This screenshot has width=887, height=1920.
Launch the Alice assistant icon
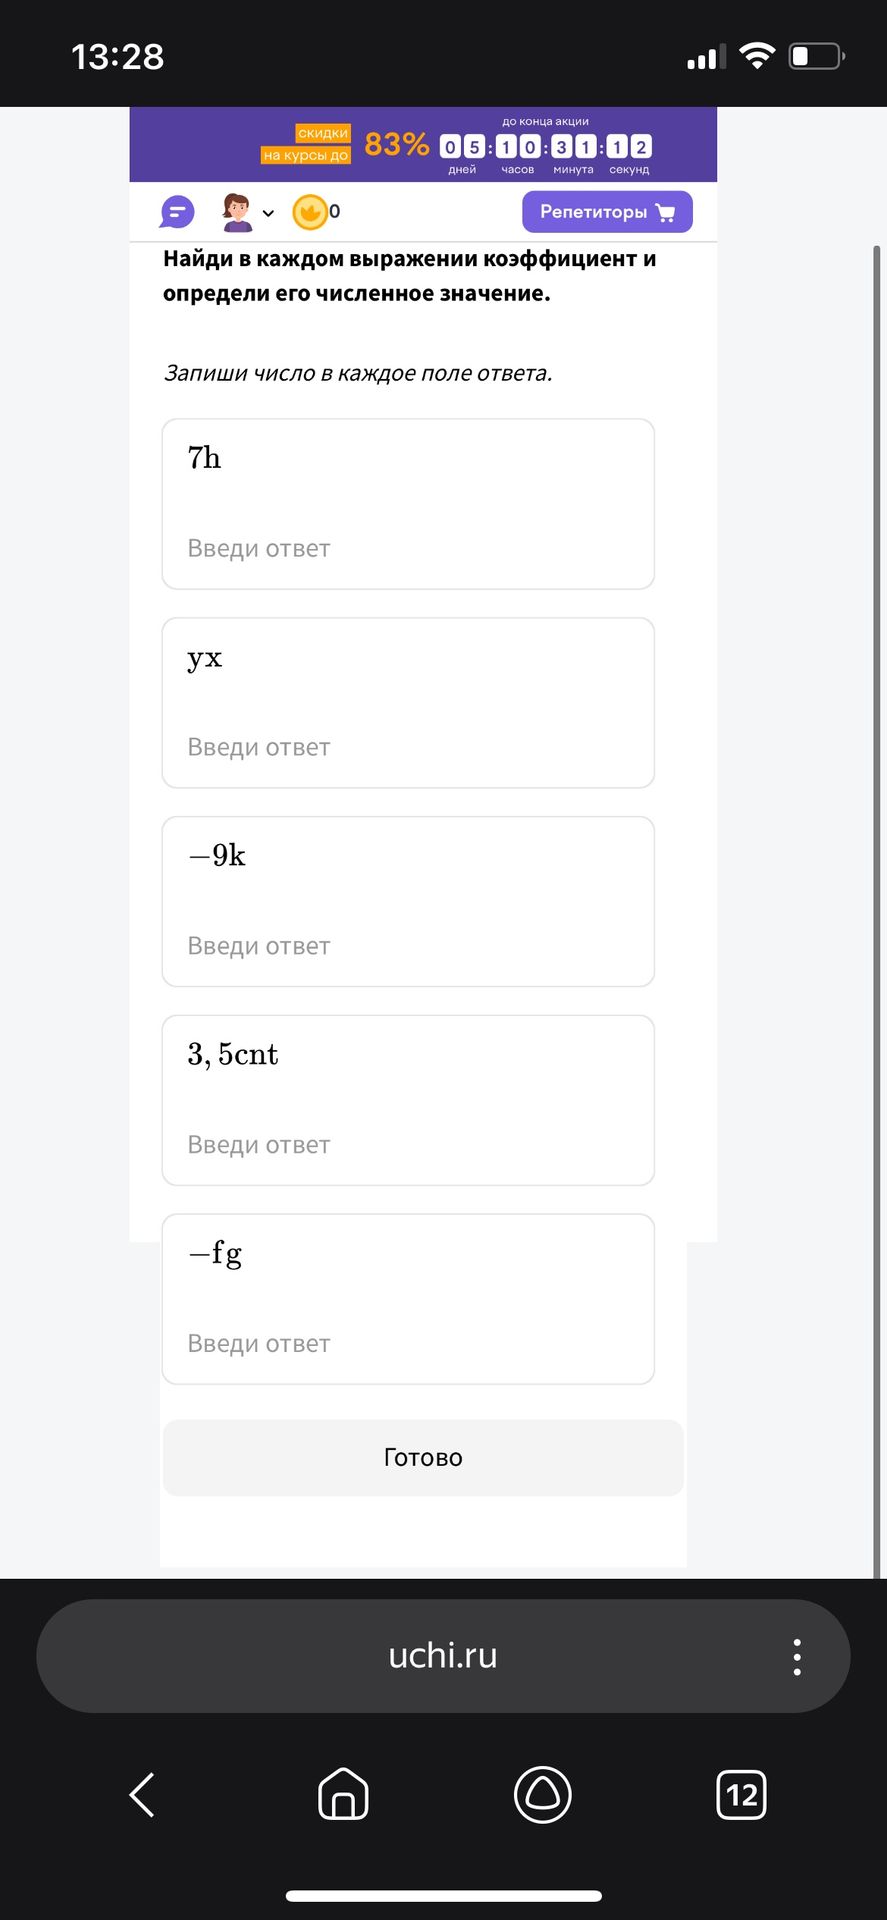(542, 1794)
